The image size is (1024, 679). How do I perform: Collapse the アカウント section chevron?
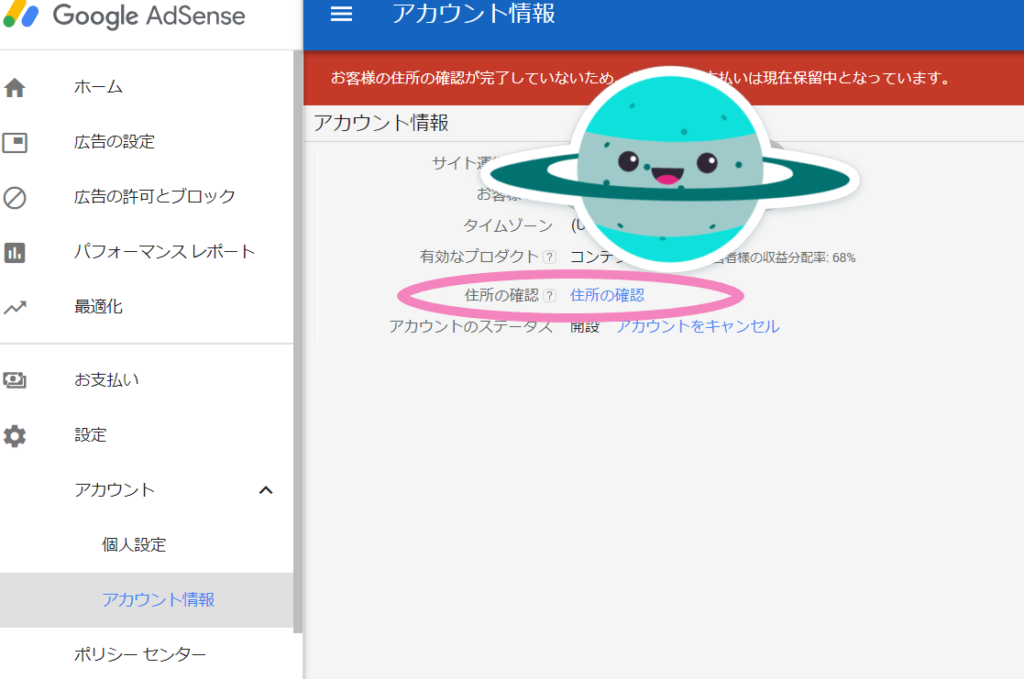[266, 490]
